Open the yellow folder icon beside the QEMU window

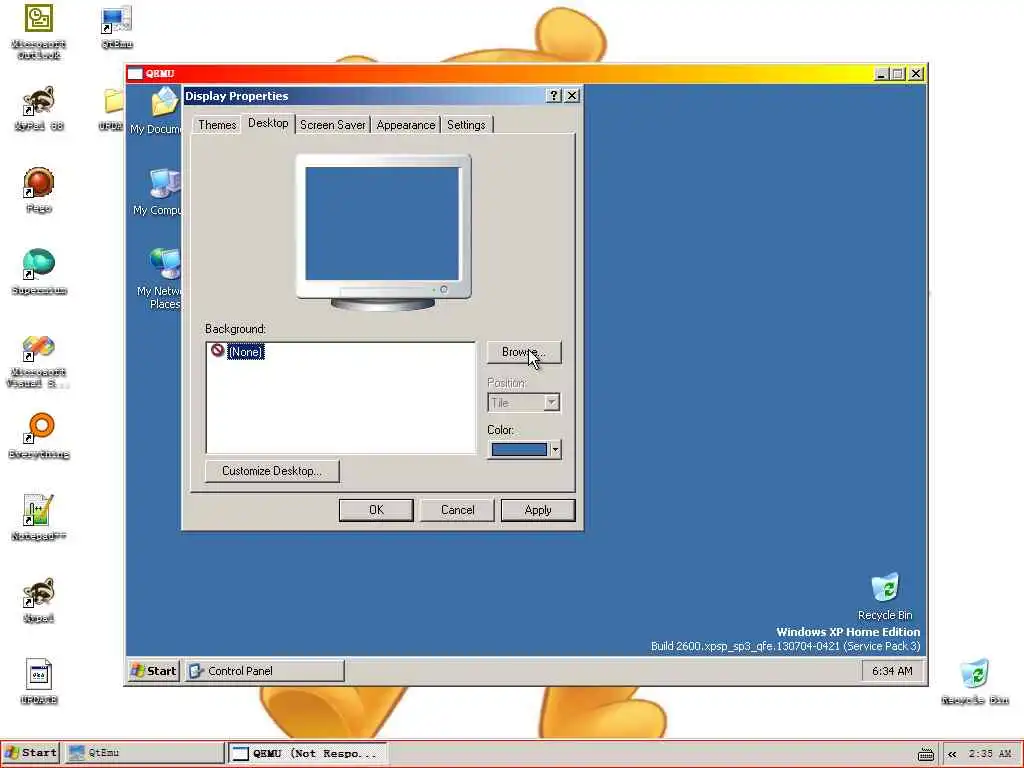(113, 103)
